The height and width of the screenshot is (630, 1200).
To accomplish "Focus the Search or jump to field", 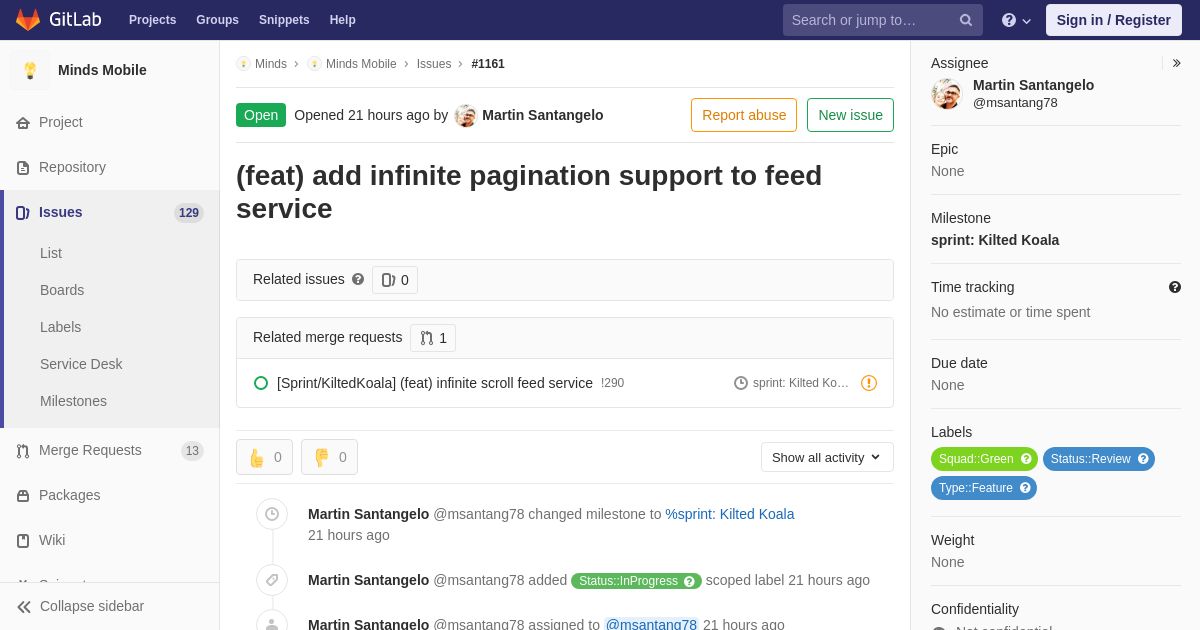I will click(868, 20).
